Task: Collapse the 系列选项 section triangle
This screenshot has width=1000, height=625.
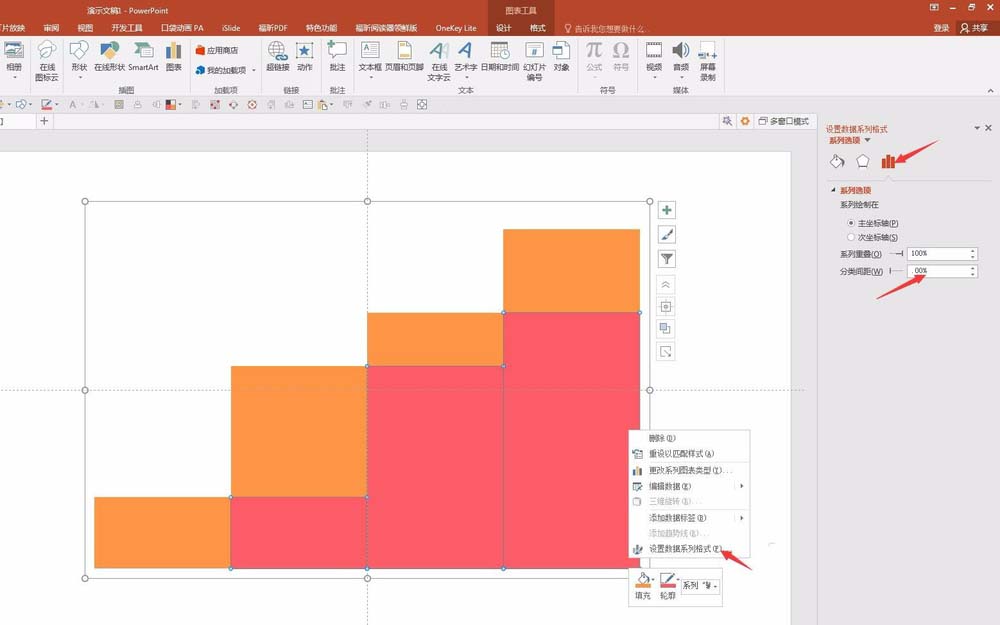Action: click(832, 190)
